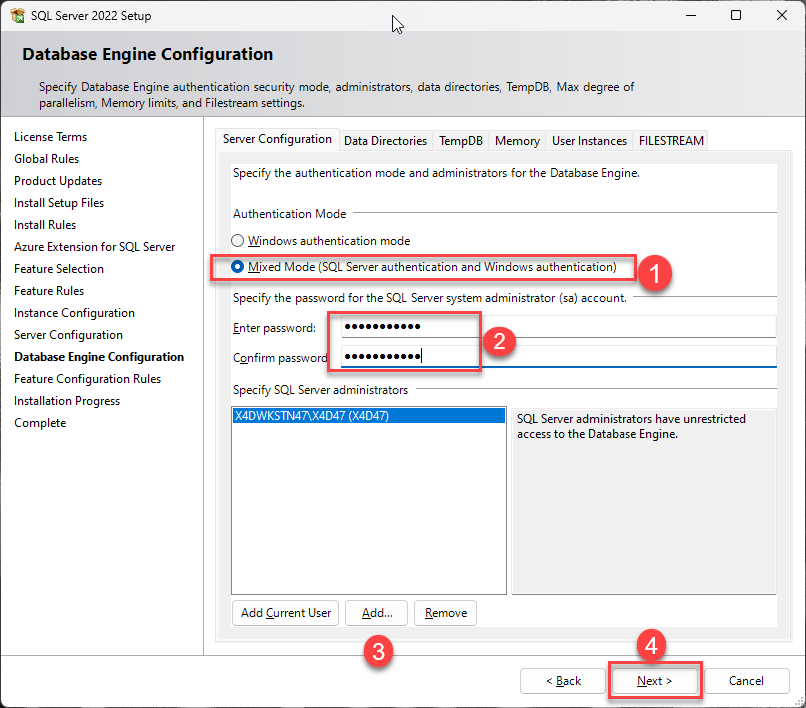
Task: Cancel the SQL Server setup
Action: point(746,681)
